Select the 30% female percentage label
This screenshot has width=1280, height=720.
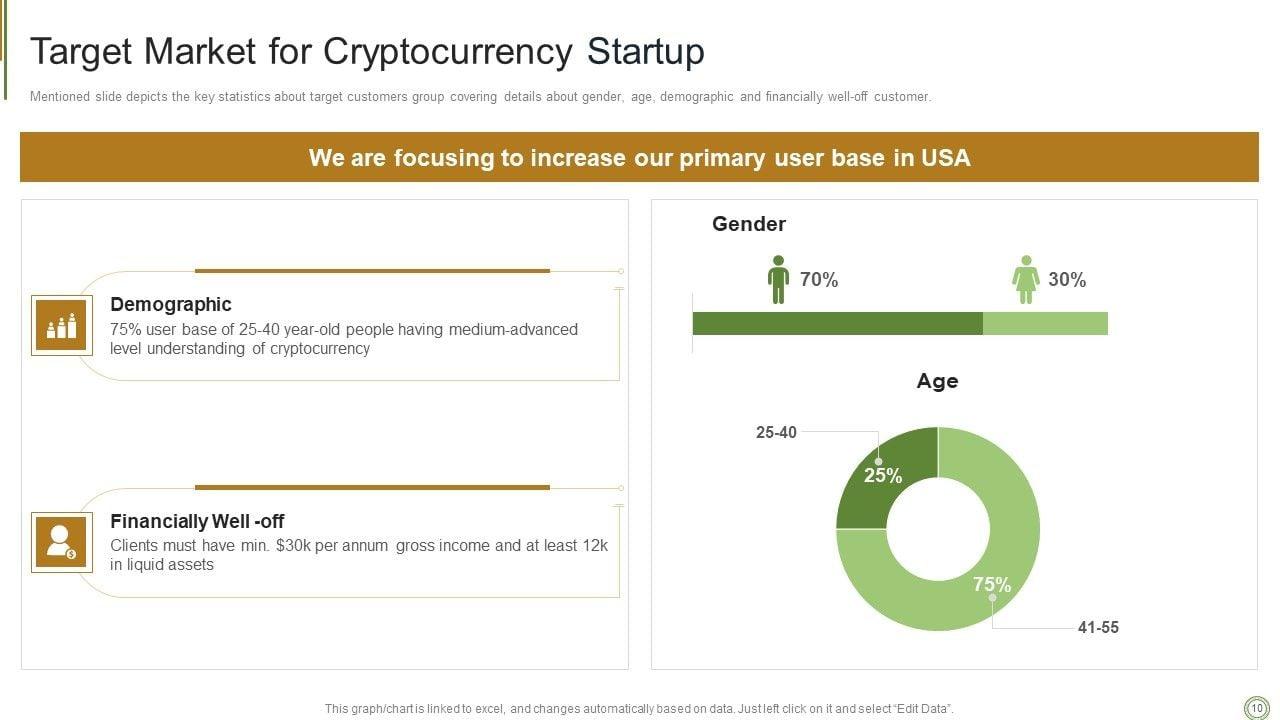point(1067,280)
